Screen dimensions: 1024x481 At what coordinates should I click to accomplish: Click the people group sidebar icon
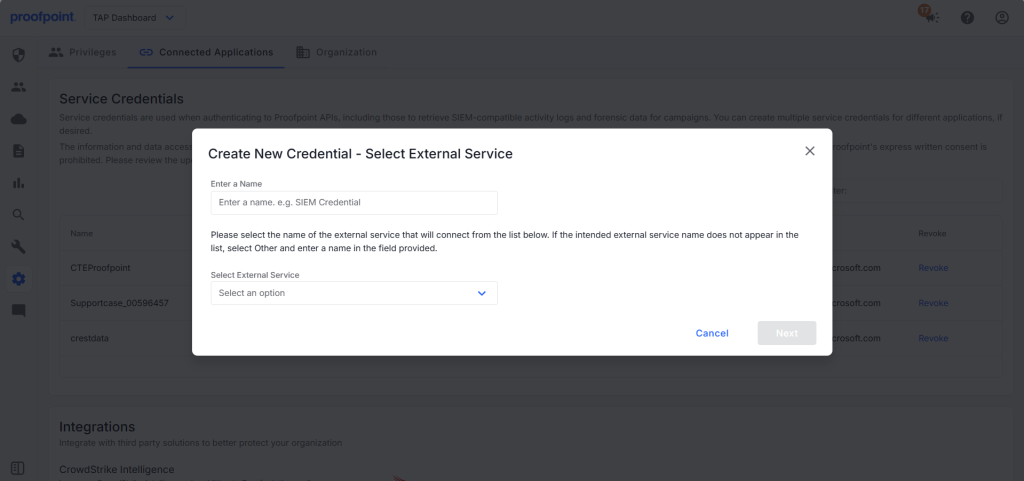click(x=18, y=87)
